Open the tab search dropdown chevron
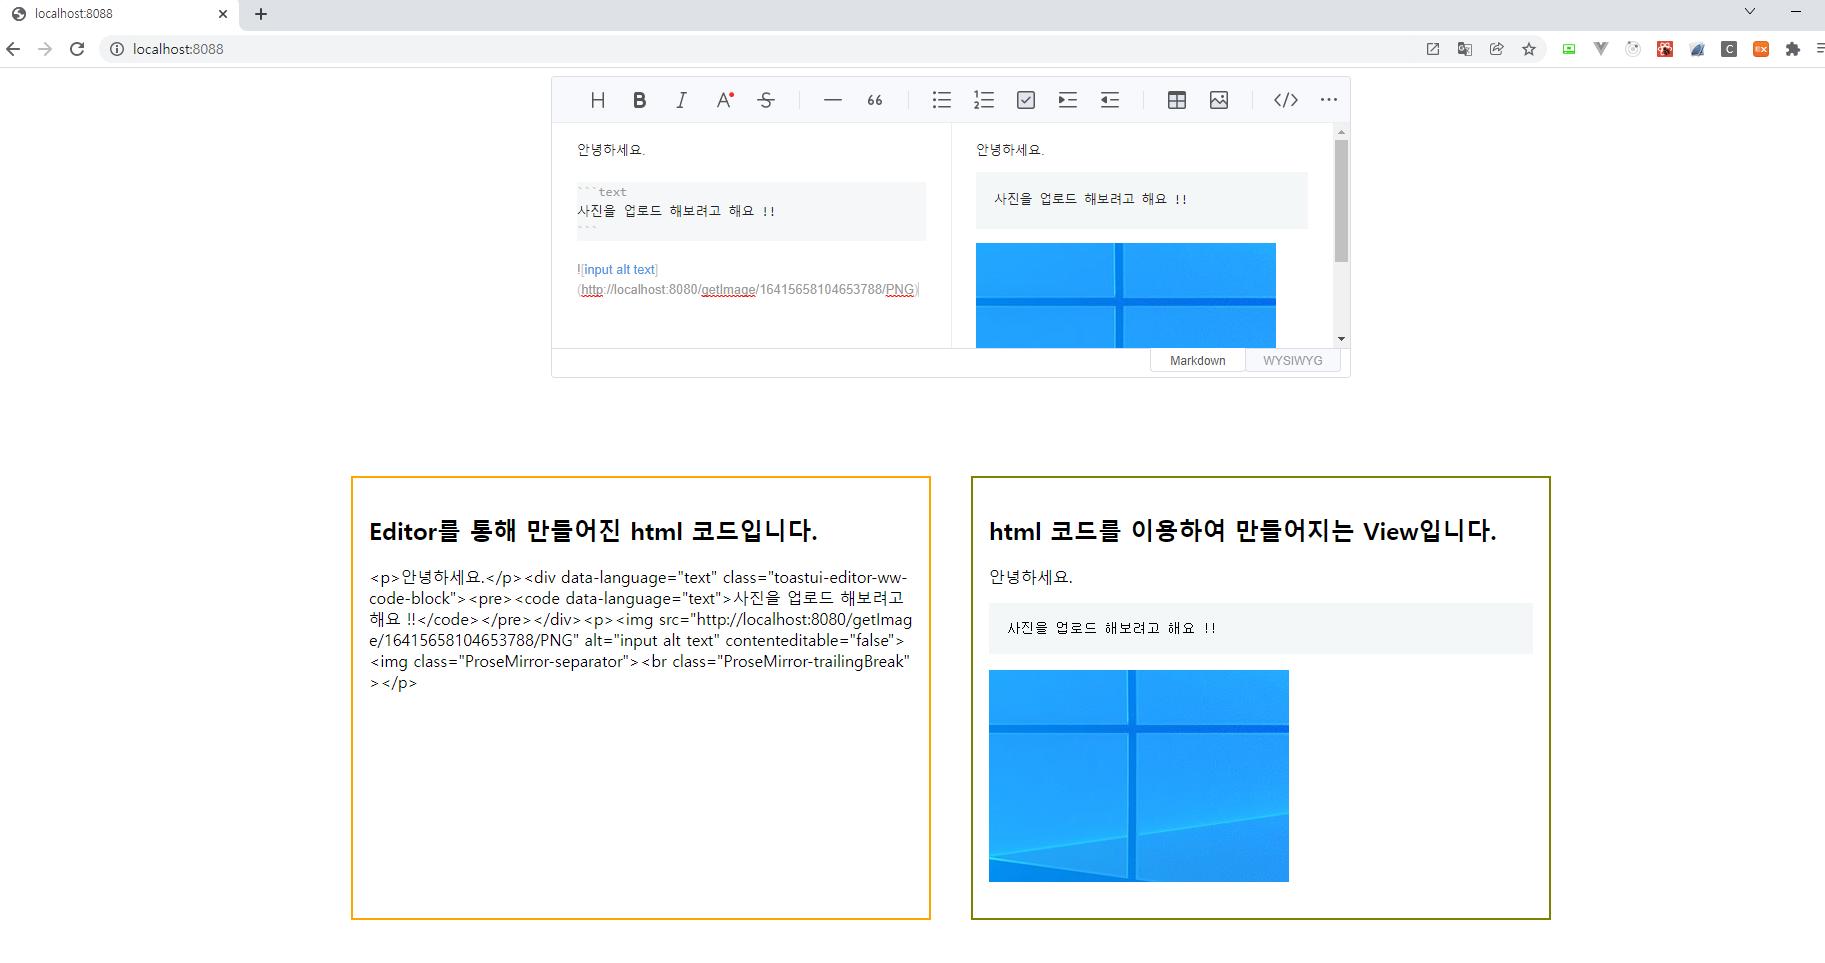Screen dimensions: 1825x963 pyautogui.click(x=1750, y=11)
